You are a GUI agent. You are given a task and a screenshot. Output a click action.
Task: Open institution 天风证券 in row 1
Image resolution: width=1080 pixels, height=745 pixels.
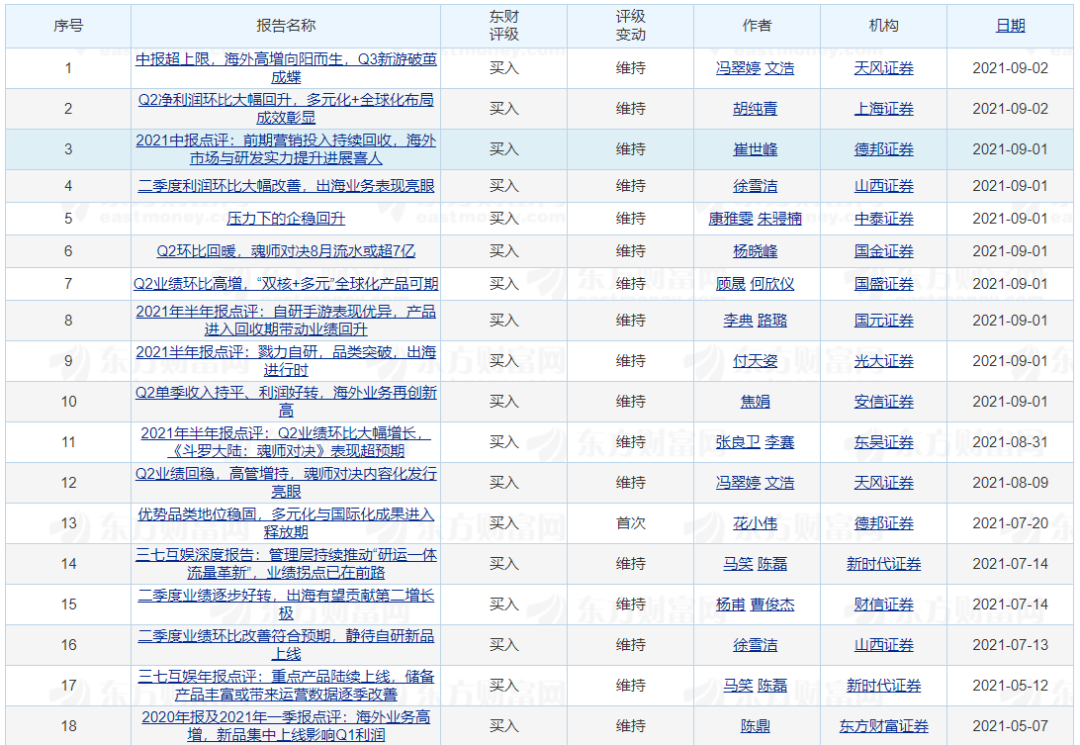pos(884,68)
